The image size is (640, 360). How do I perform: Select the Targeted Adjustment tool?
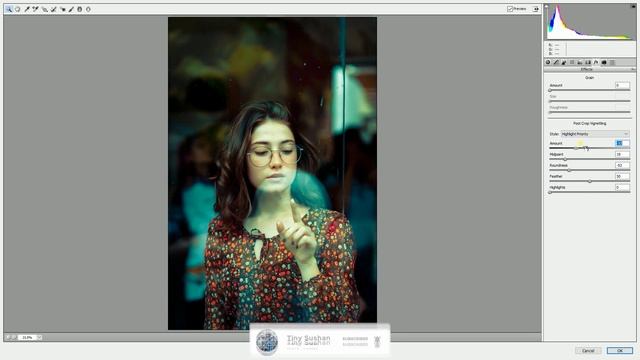44,9
